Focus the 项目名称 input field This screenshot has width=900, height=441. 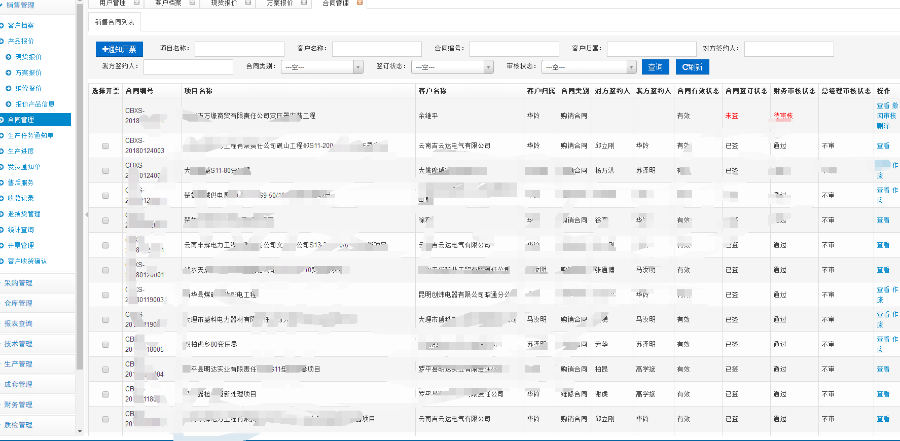tap(239, 49)
